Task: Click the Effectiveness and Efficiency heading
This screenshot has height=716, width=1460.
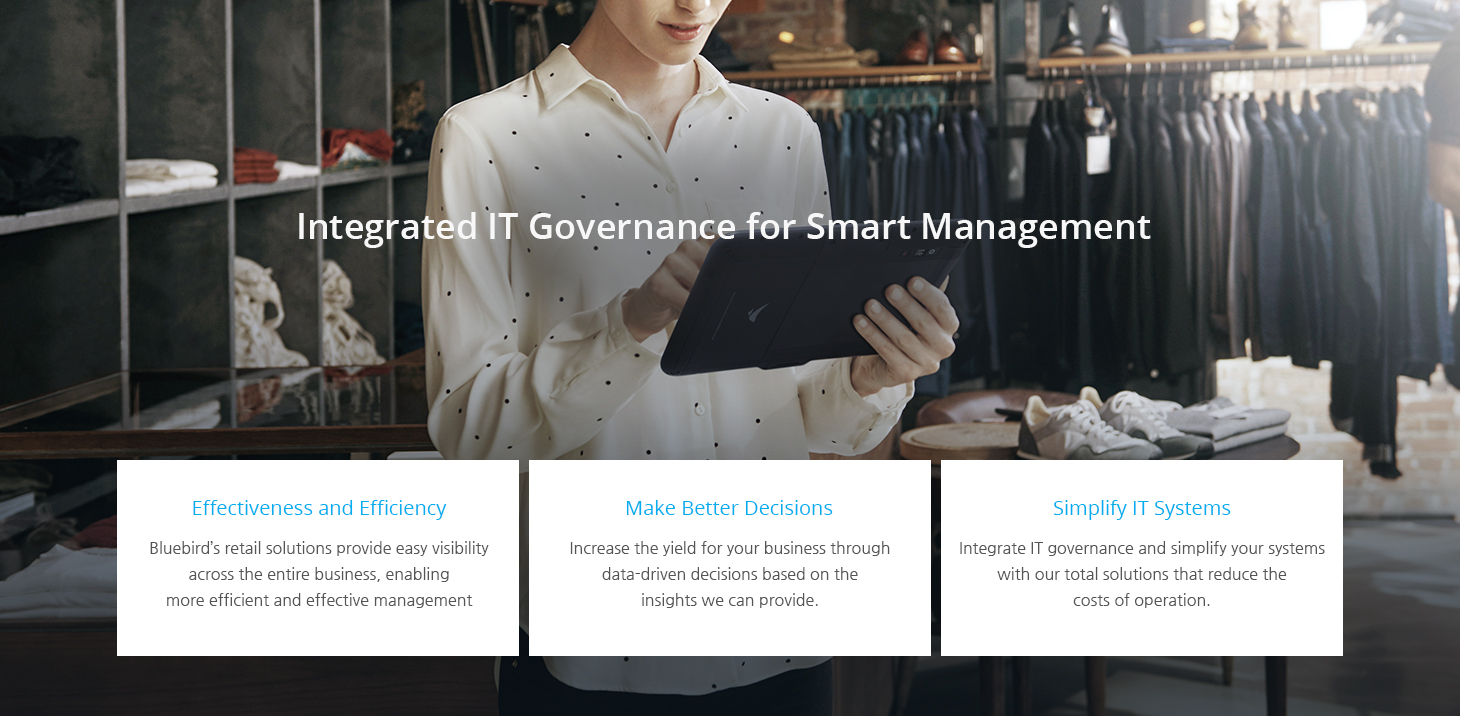Action: pyautogui.click(x=319, y=508)
